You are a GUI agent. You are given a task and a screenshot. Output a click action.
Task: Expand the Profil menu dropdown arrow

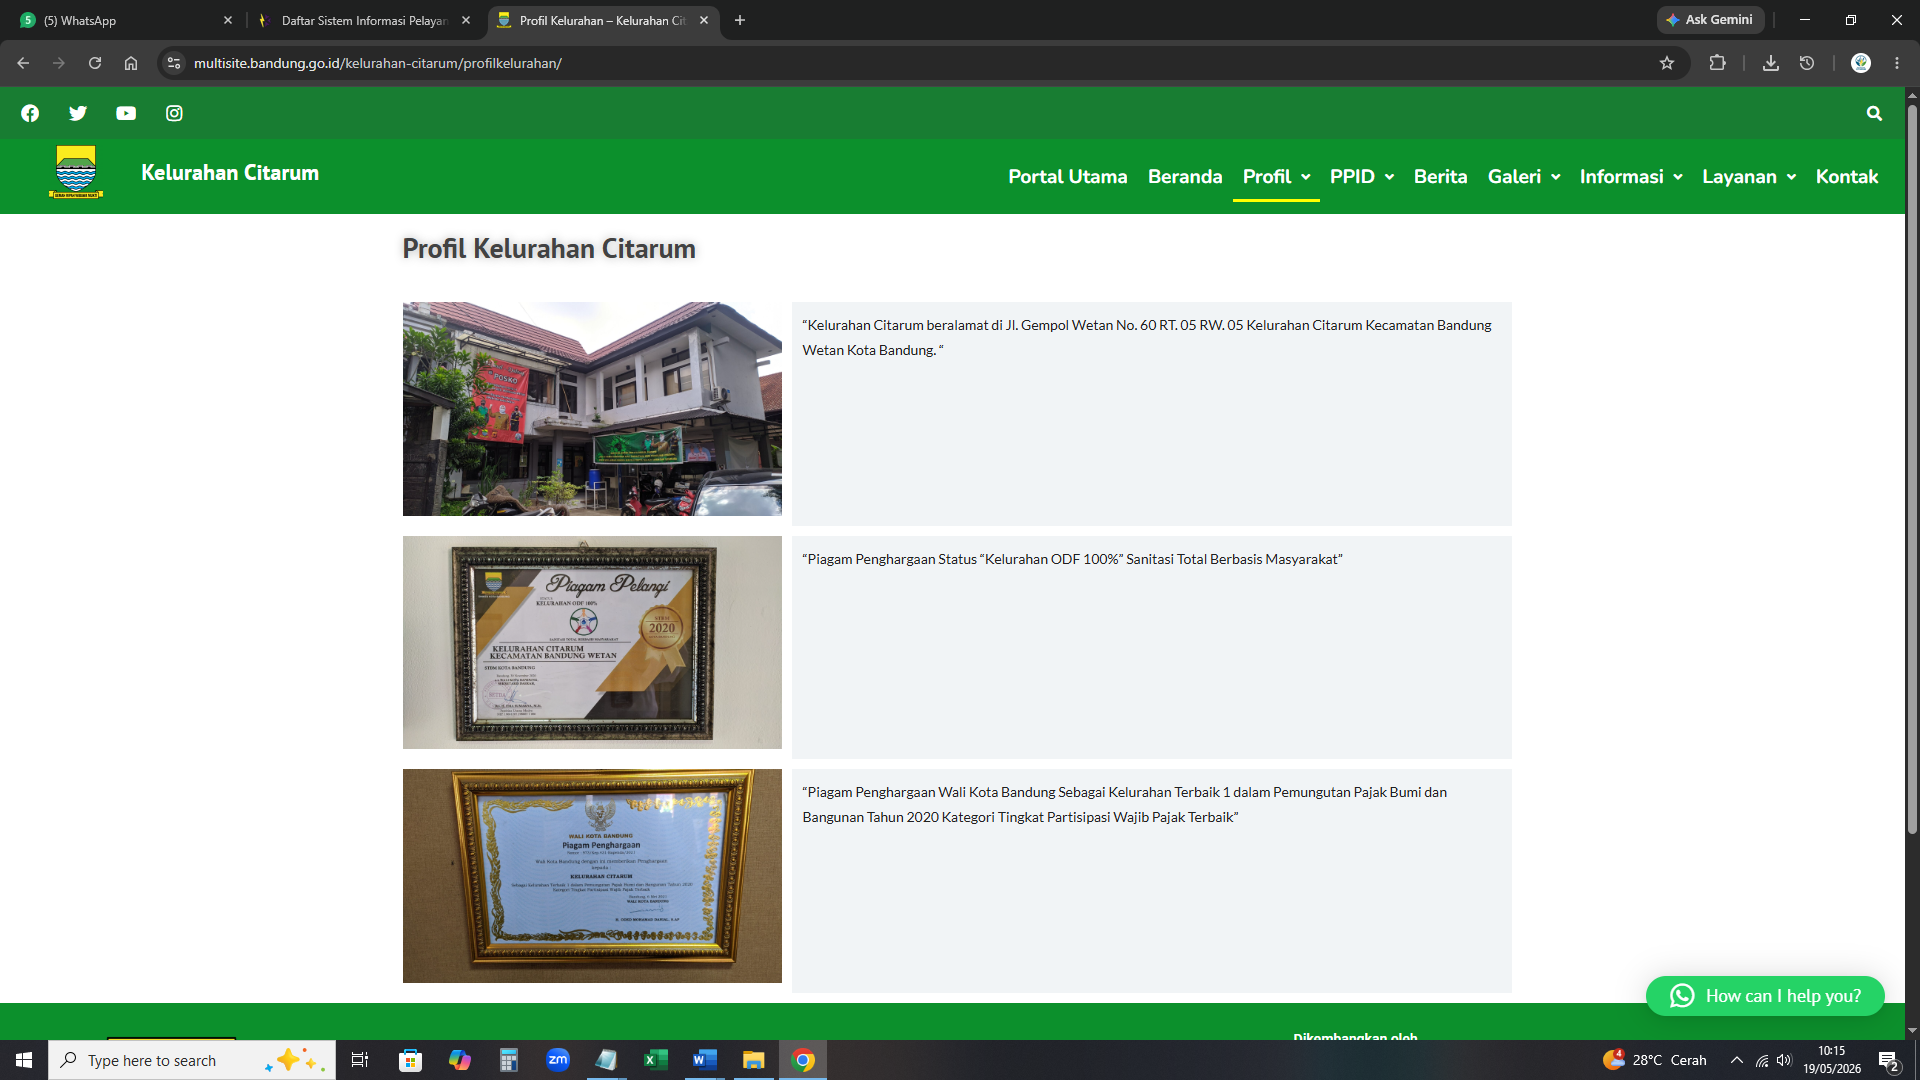pos(1305,177)
